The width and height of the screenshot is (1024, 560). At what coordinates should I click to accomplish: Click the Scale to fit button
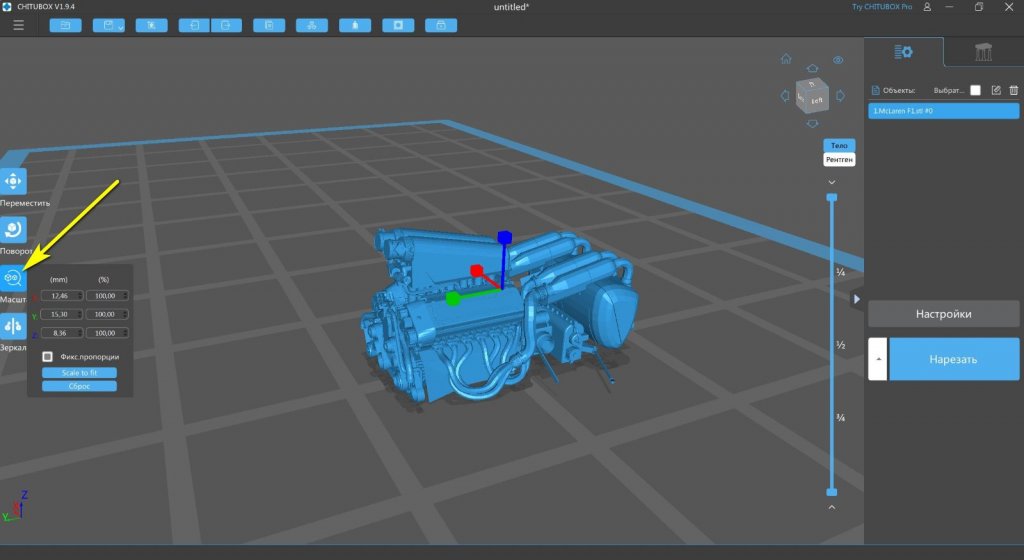point(79,372)
